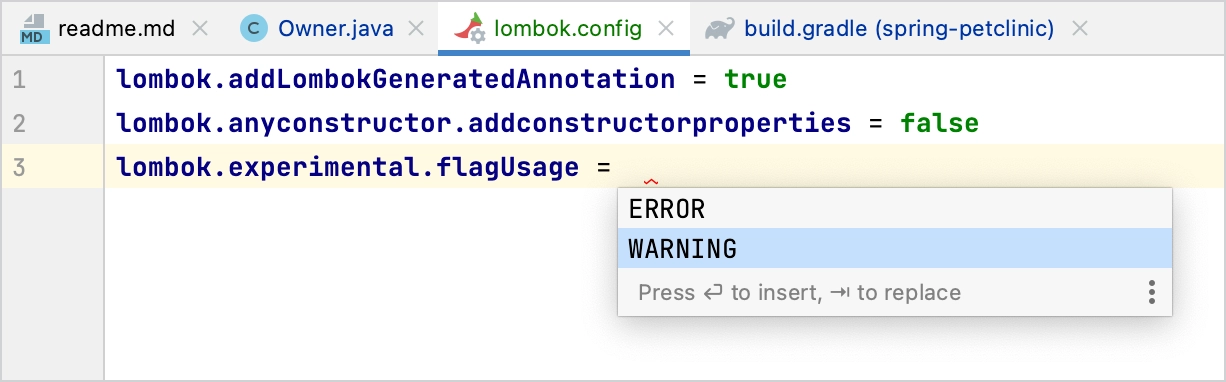This screenshot has height=382, width=1226.
Task: Select ERROR from the completion list
Action: click(x=895, y=209)
